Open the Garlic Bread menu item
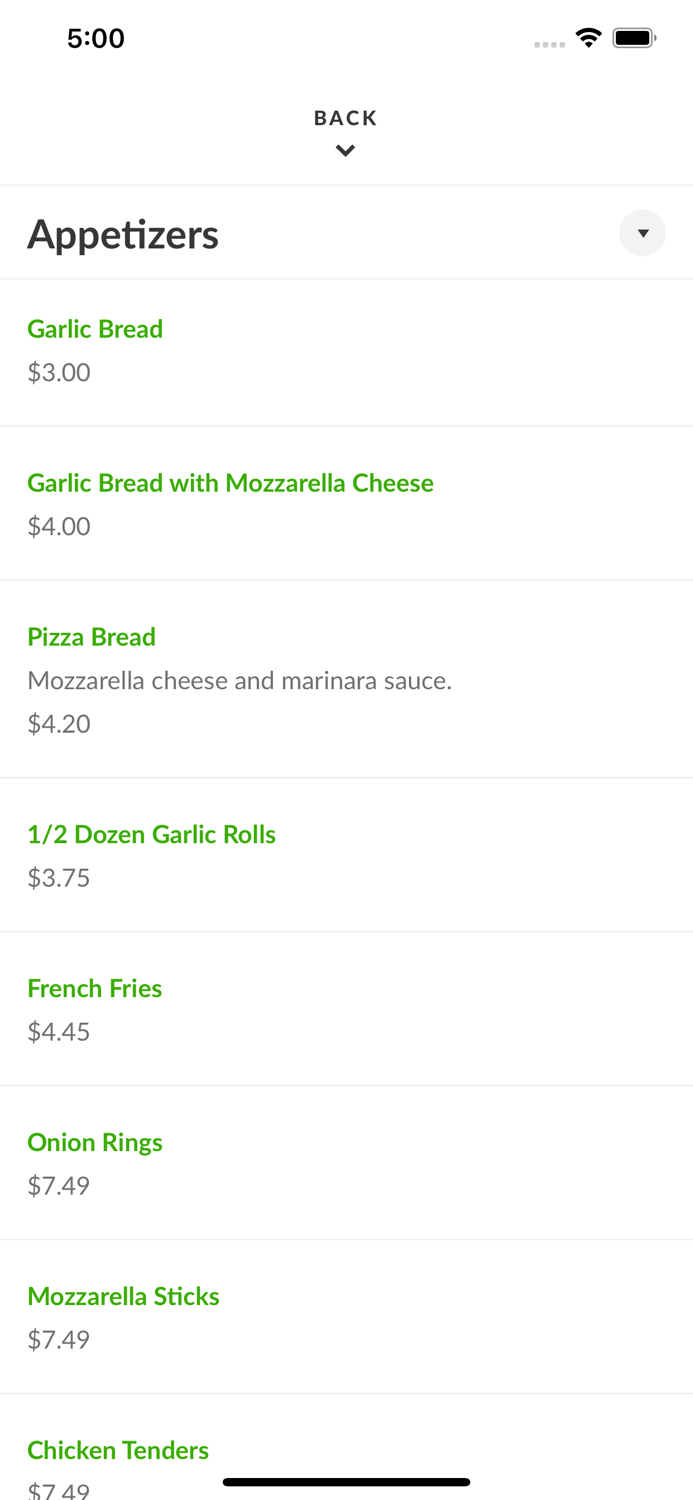693x1500 pixels. click(95, 329)
